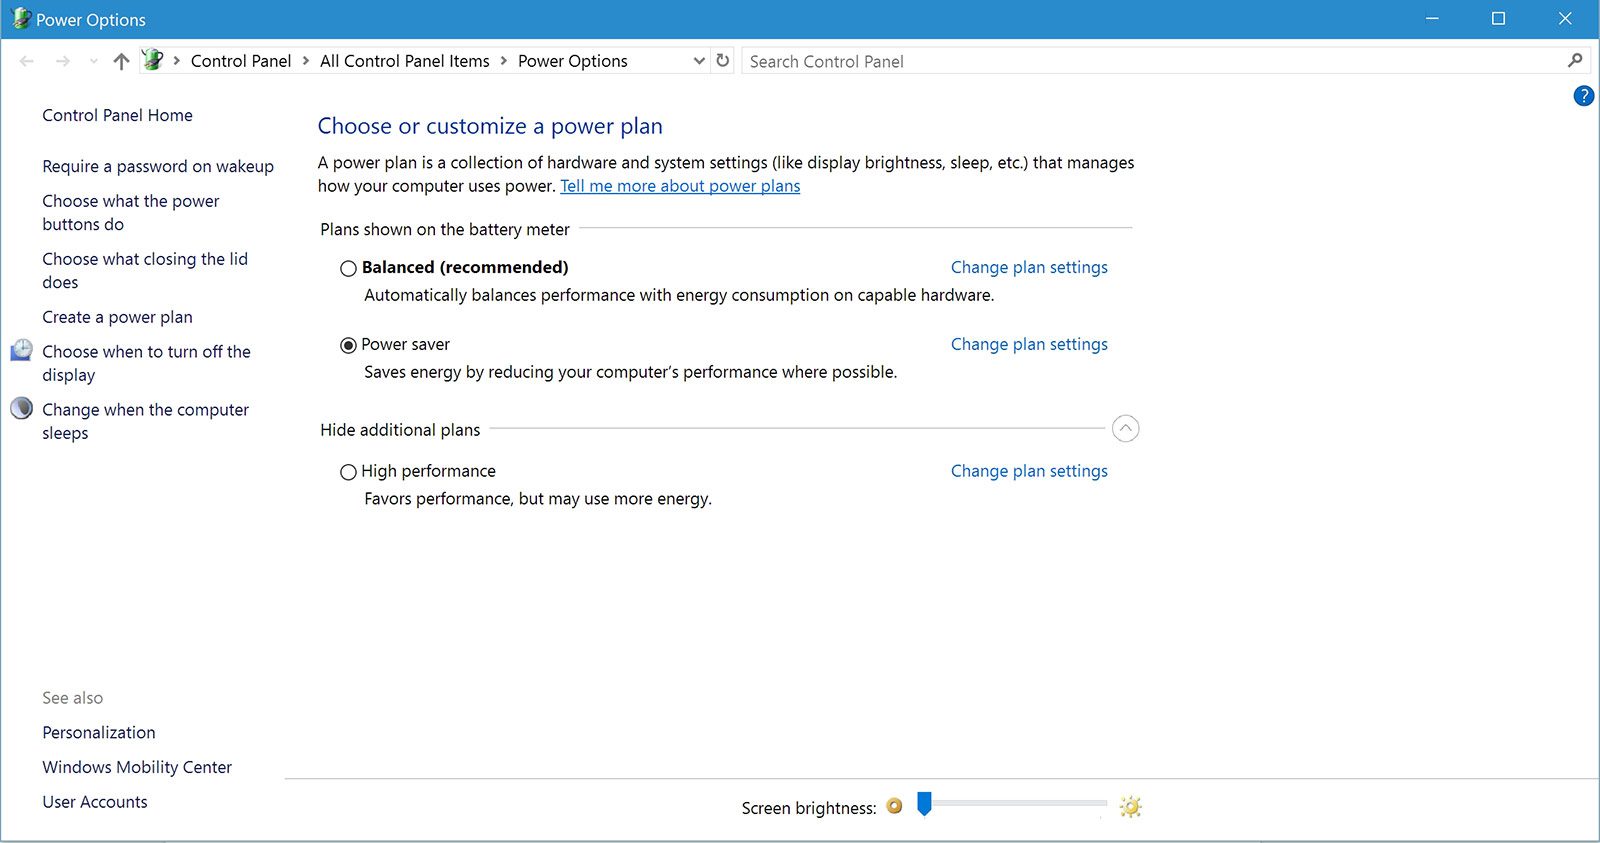This screenshot has height=843, width=1600.
Task: Expand the chevron after All Control Panel Items
Action: [x=504, y=61]
